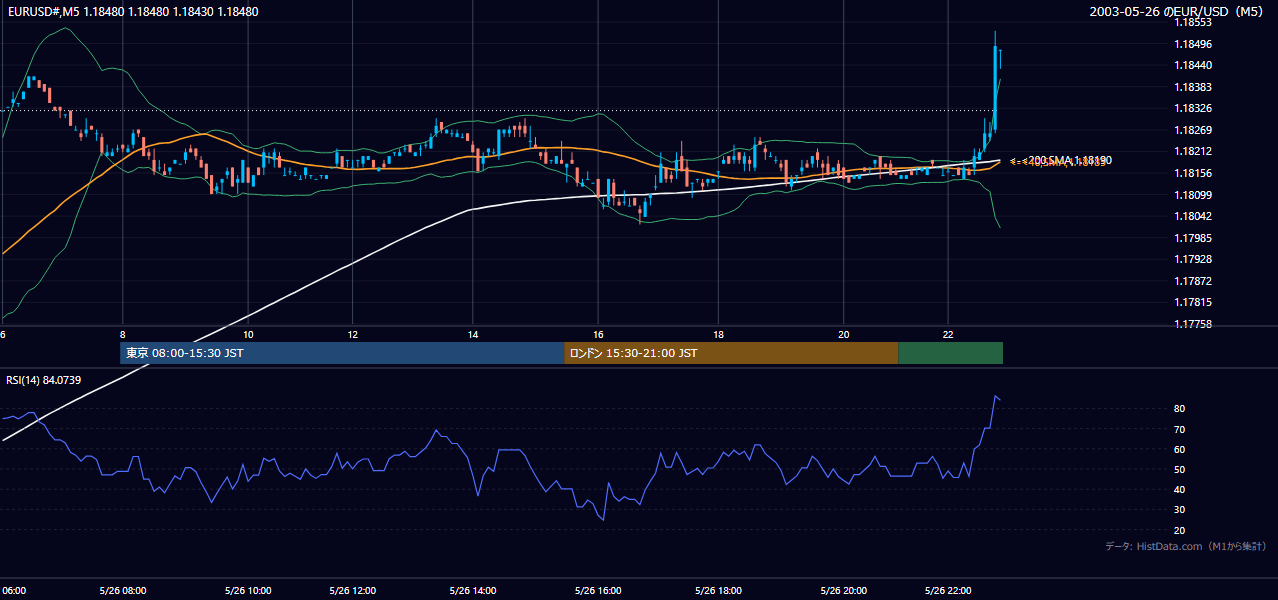Click the RSI(14) 84.0739 indicator label

click(44, 380)
